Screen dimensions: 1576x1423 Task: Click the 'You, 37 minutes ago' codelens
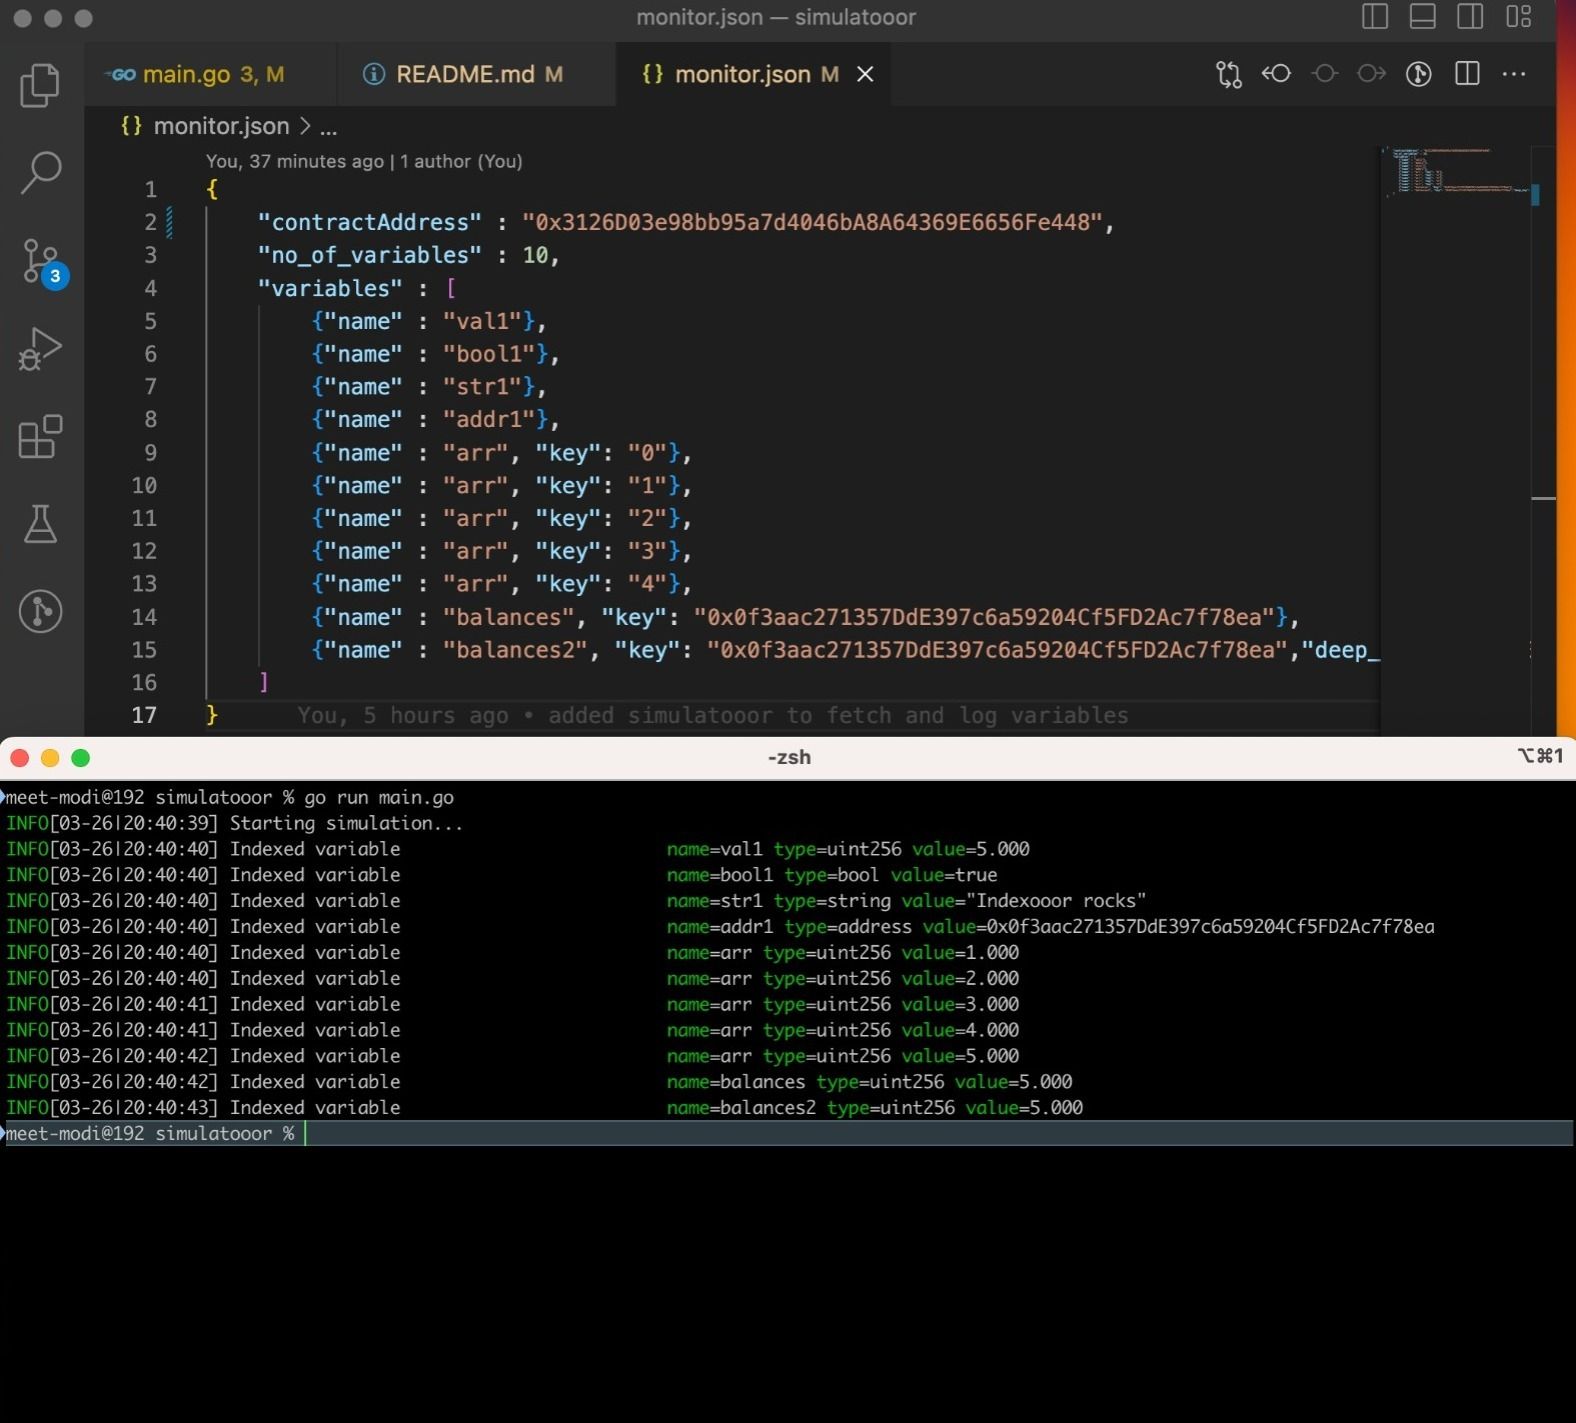(295, 161)
